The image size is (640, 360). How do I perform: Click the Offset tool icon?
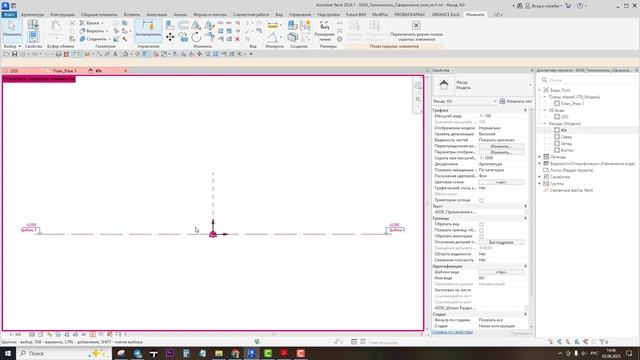point(183,25)
